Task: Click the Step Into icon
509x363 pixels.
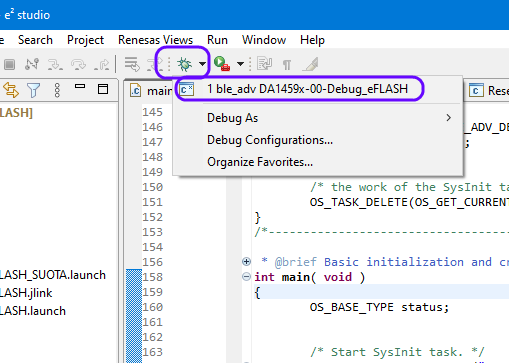Action: (x=55, y=64)
